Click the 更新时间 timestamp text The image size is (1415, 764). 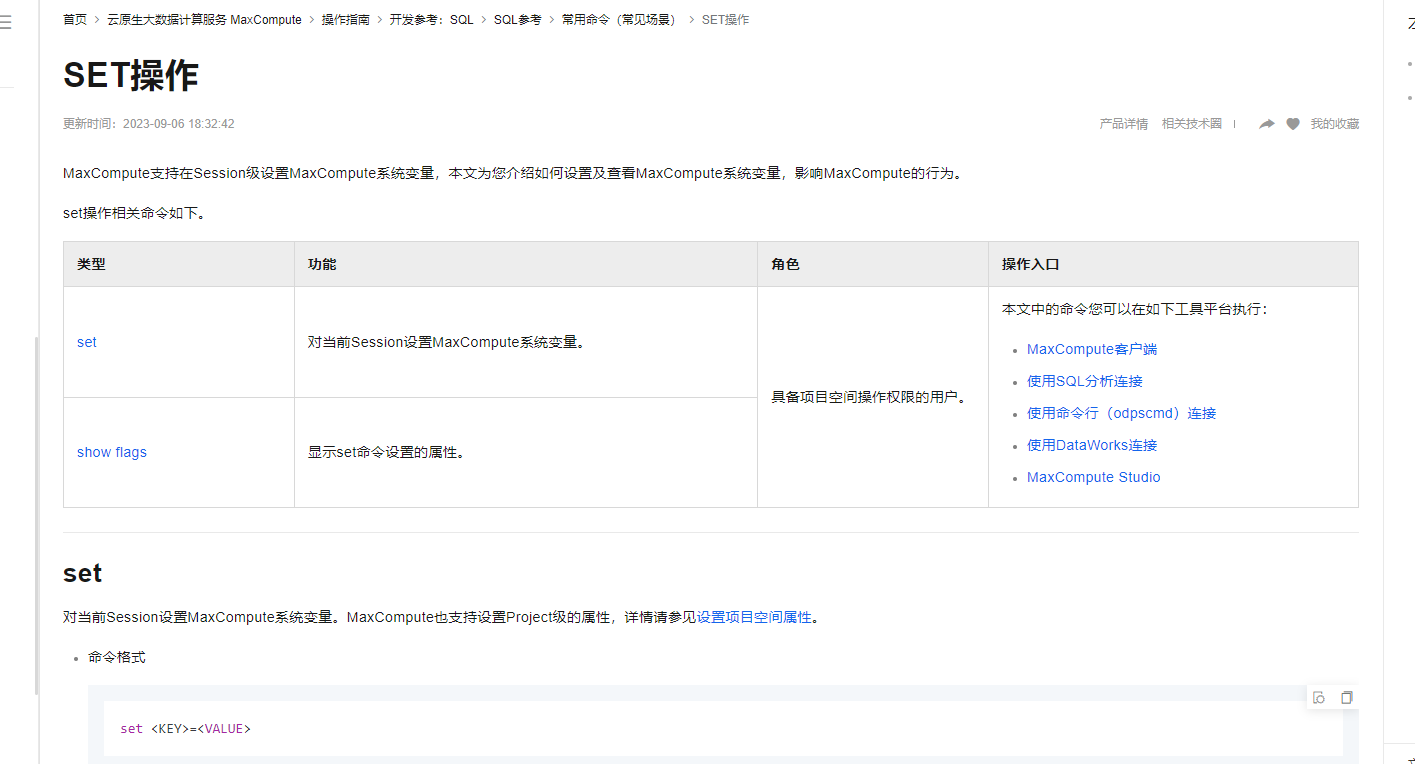tap(149, 124)
